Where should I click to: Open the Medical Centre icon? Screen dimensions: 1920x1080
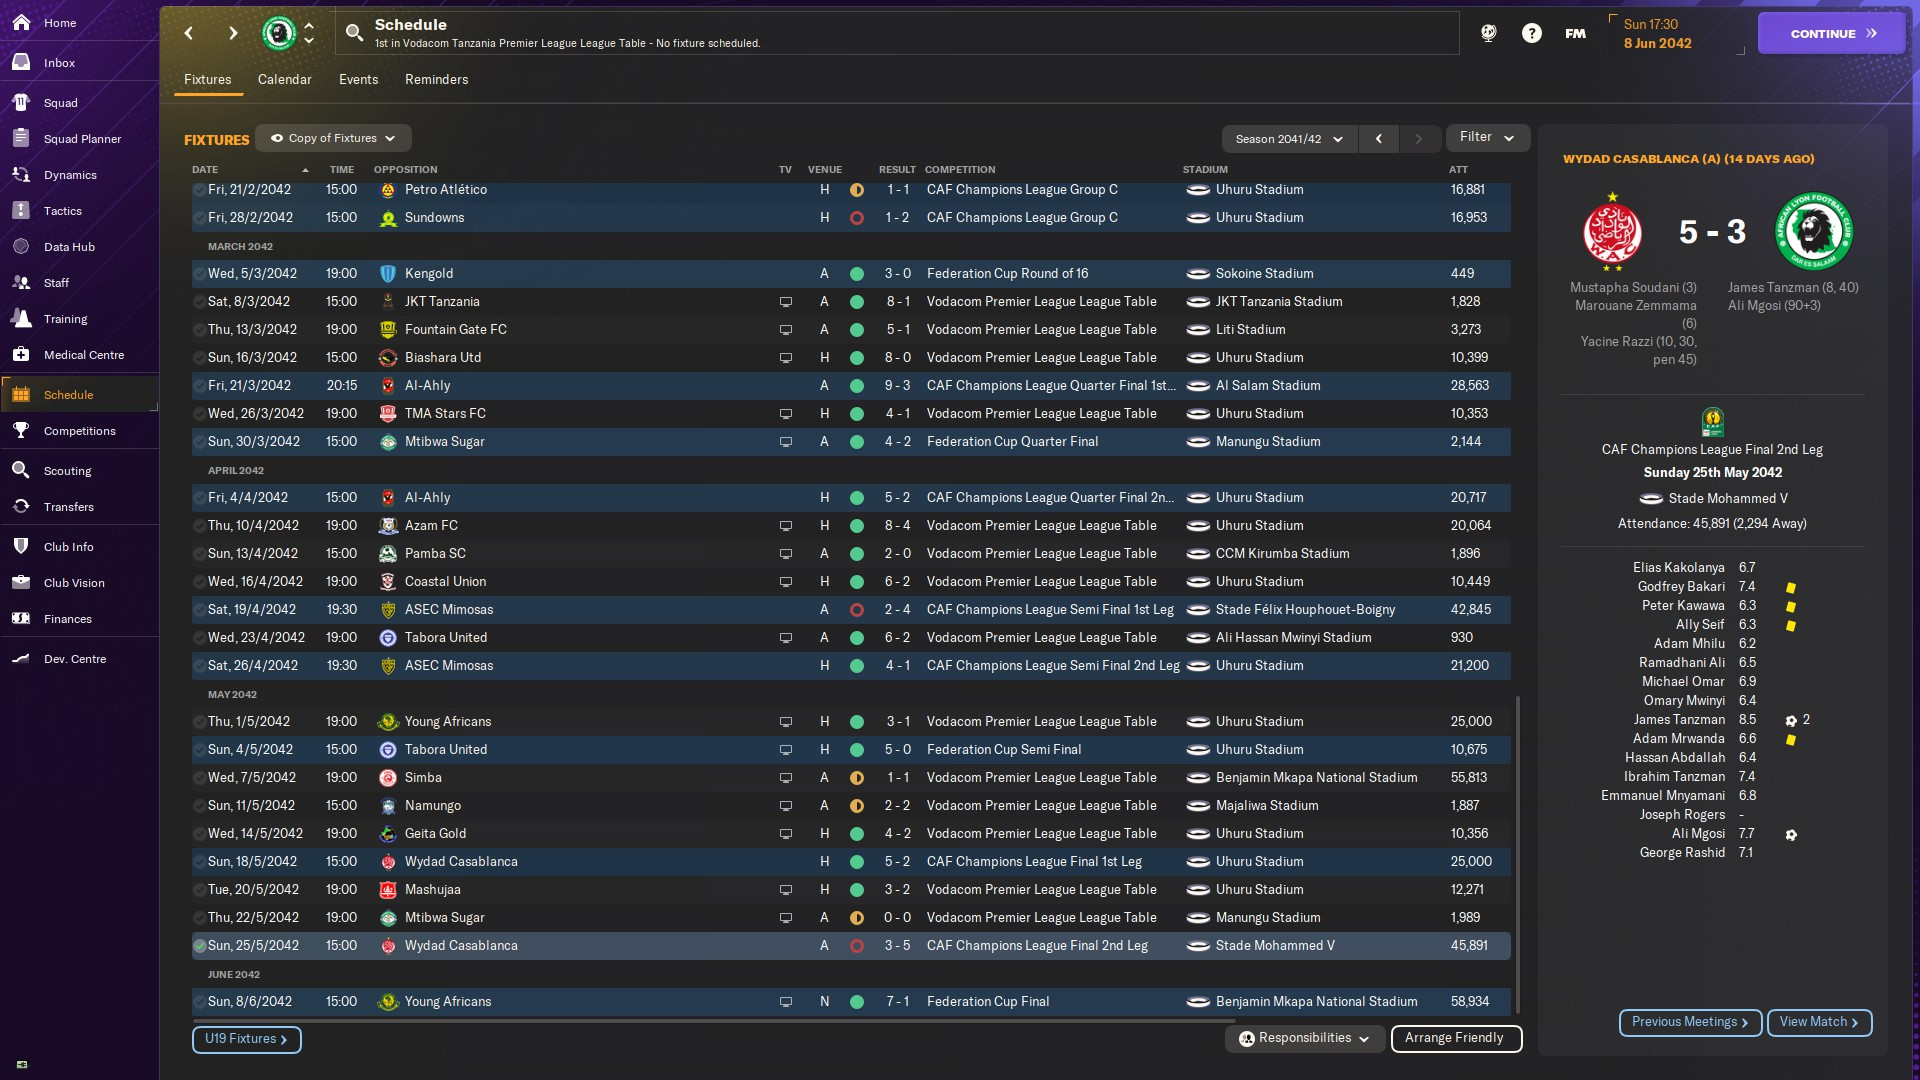[21, 354]
